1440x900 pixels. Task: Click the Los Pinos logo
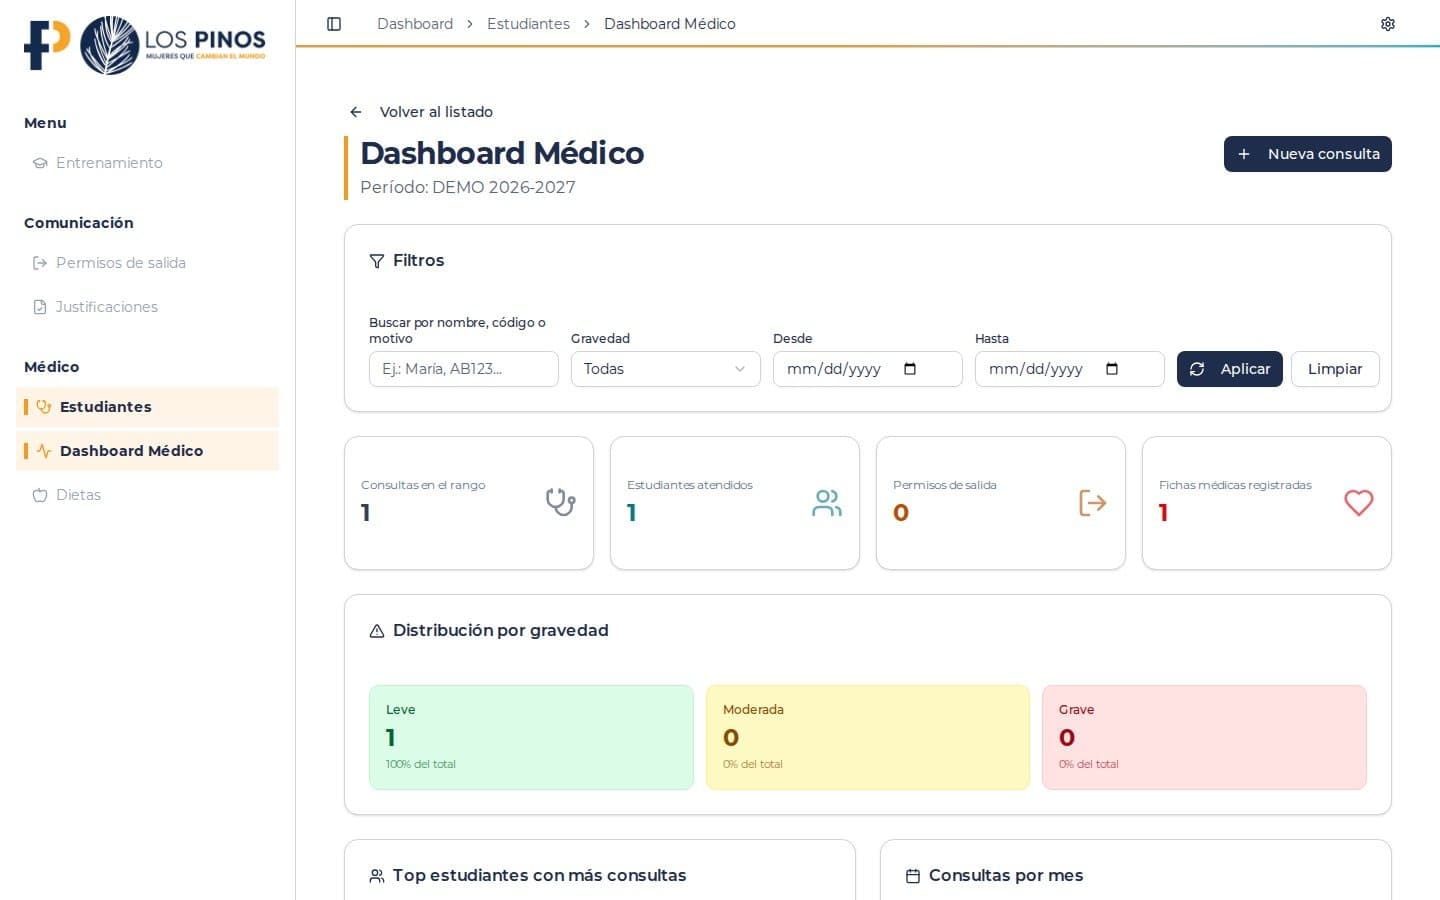(173, 45)
